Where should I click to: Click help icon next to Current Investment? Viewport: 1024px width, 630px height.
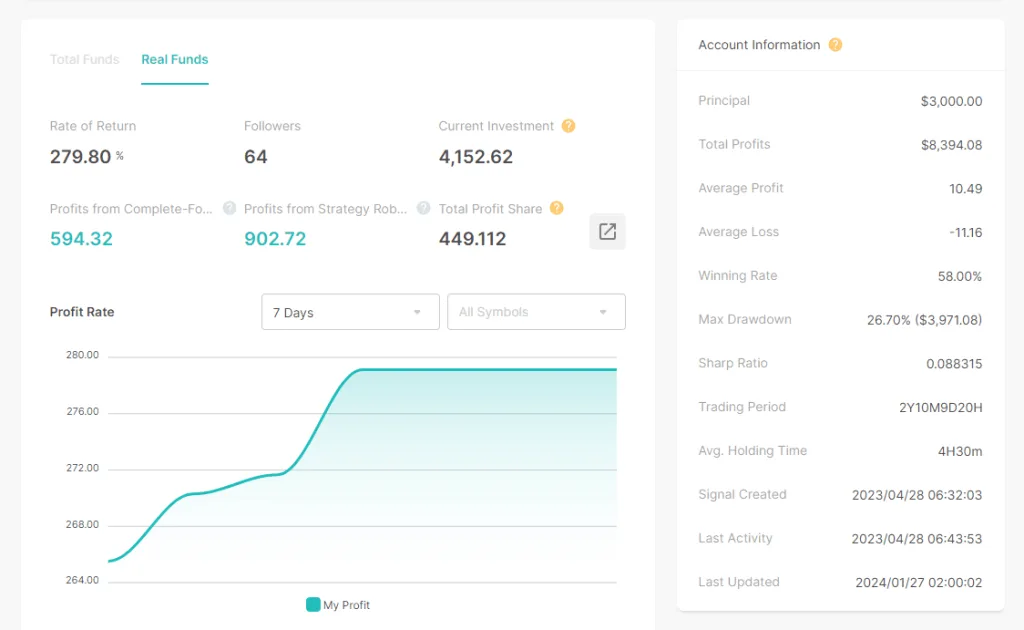tap(568, 126)
